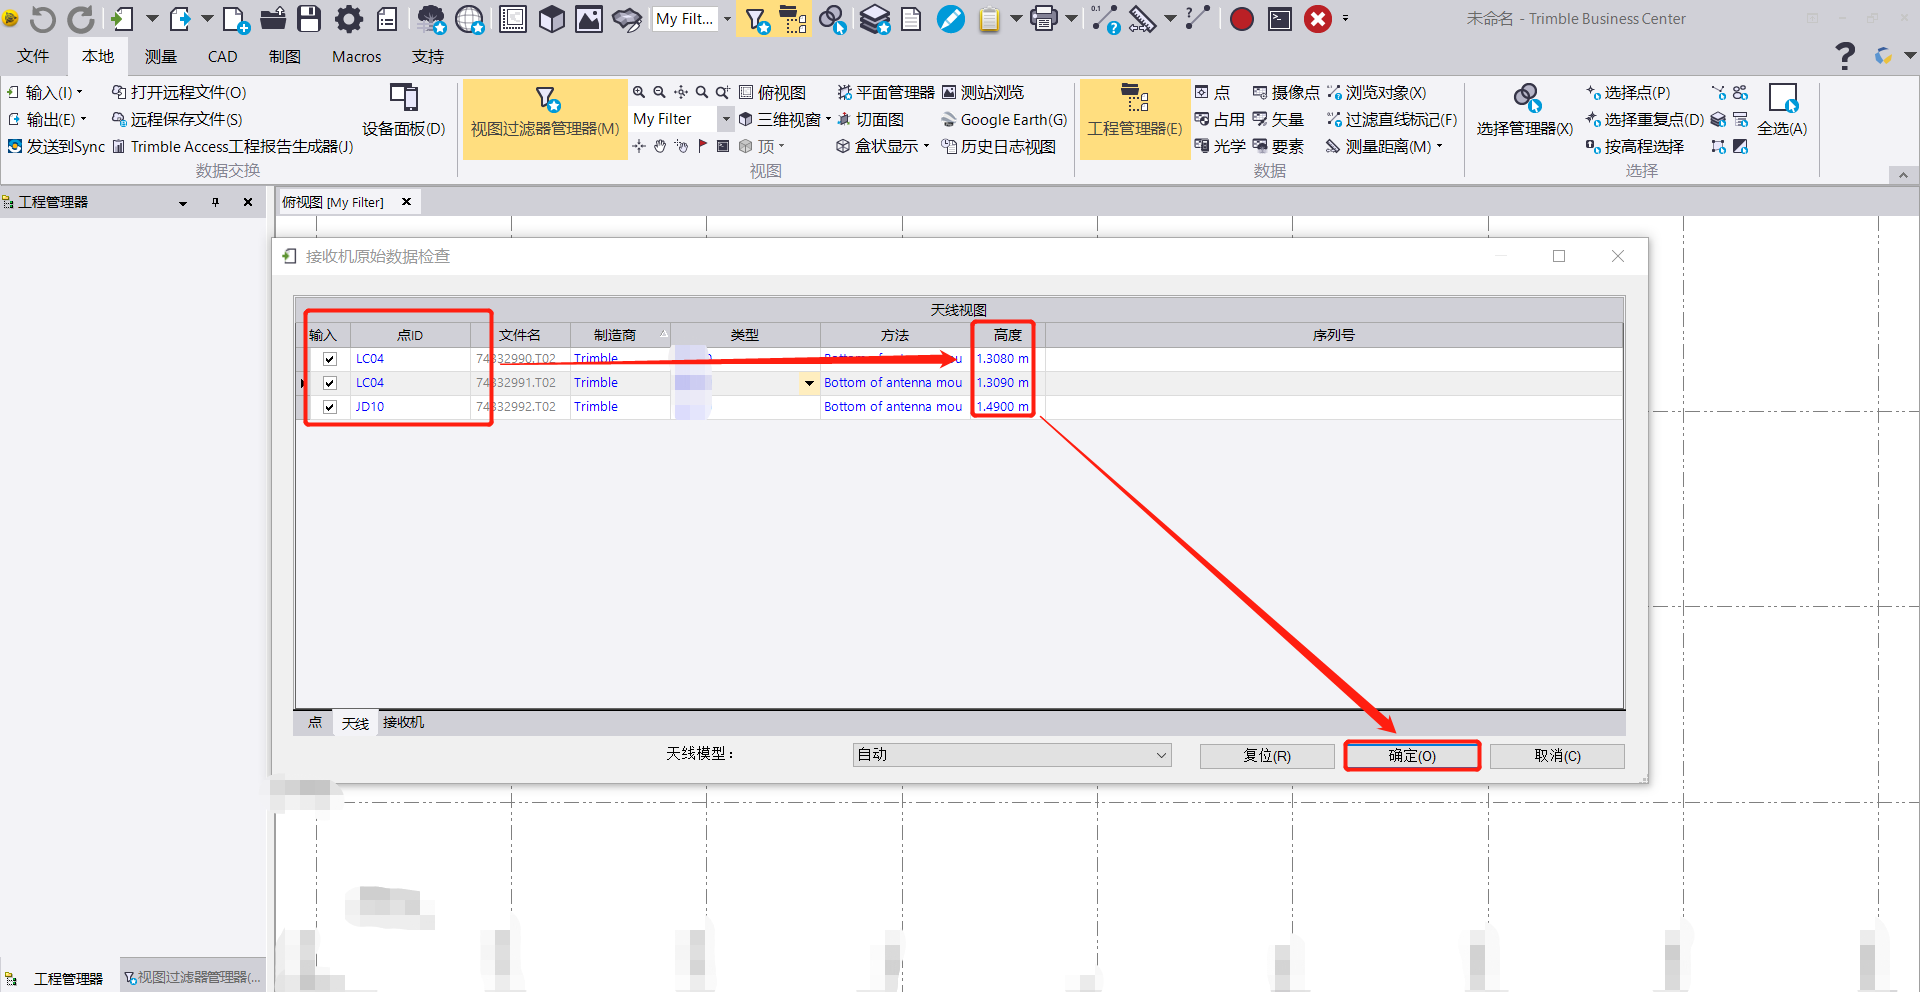Click the Export icon in the top toolbar
1920x992 pixels.
(180, 18)
